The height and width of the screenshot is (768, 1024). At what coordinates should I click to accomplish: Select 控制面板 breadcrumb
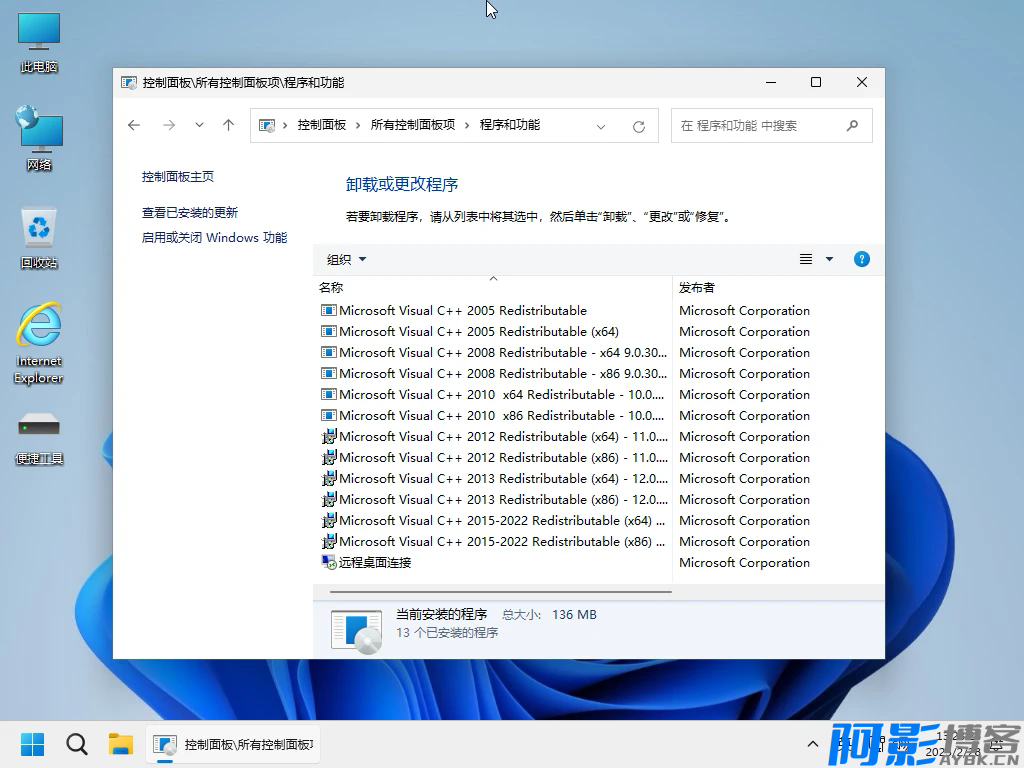[x=321, y=125]
